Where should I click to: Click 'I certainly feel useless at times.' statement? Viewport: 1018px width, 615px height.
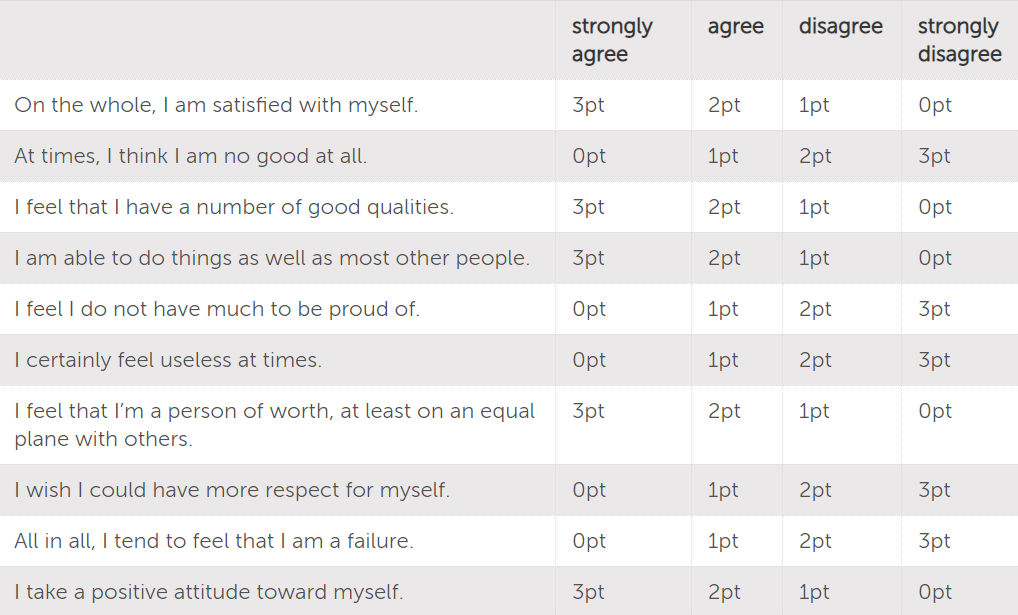click(x=168, y=360)
